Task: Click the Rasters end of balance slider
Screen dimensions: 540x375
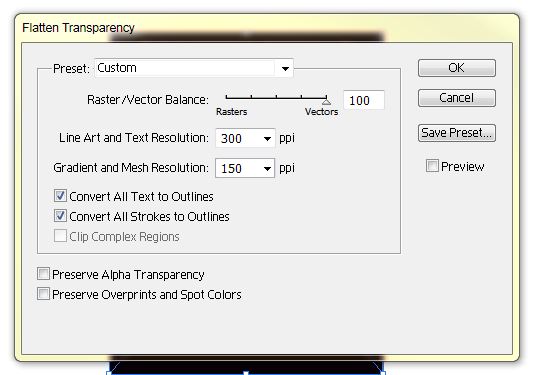Action: click(x=226, y=98)
